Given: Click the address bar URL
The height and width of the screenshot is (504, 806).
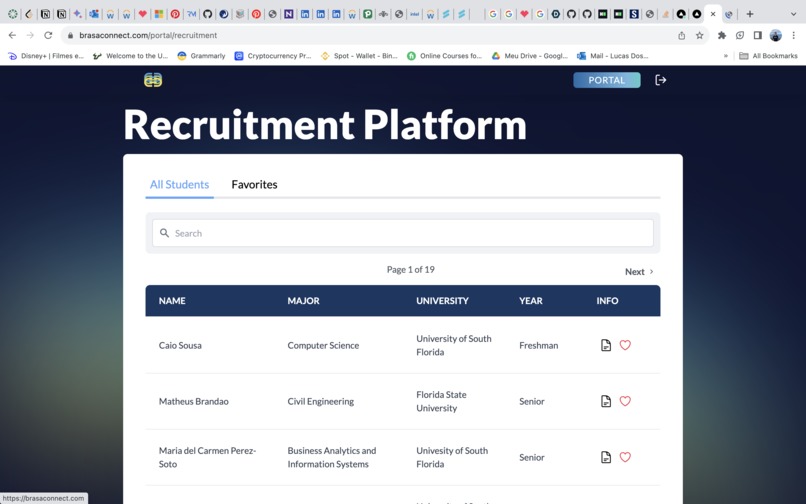Looking at the screenshot, I should tap(148, 35).
